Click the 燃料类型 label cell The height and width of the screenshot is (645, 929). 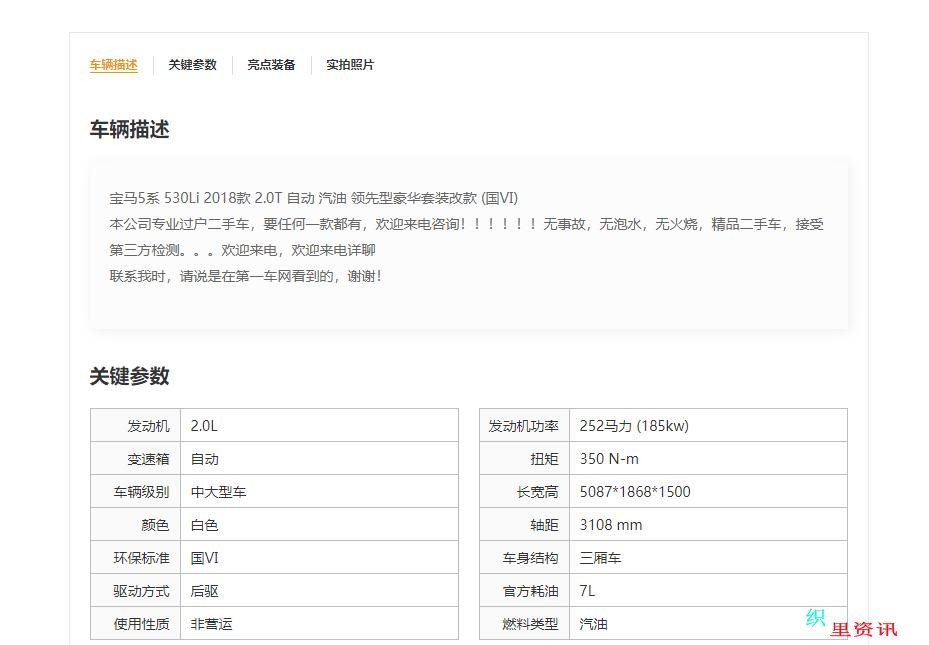[524, 623]
